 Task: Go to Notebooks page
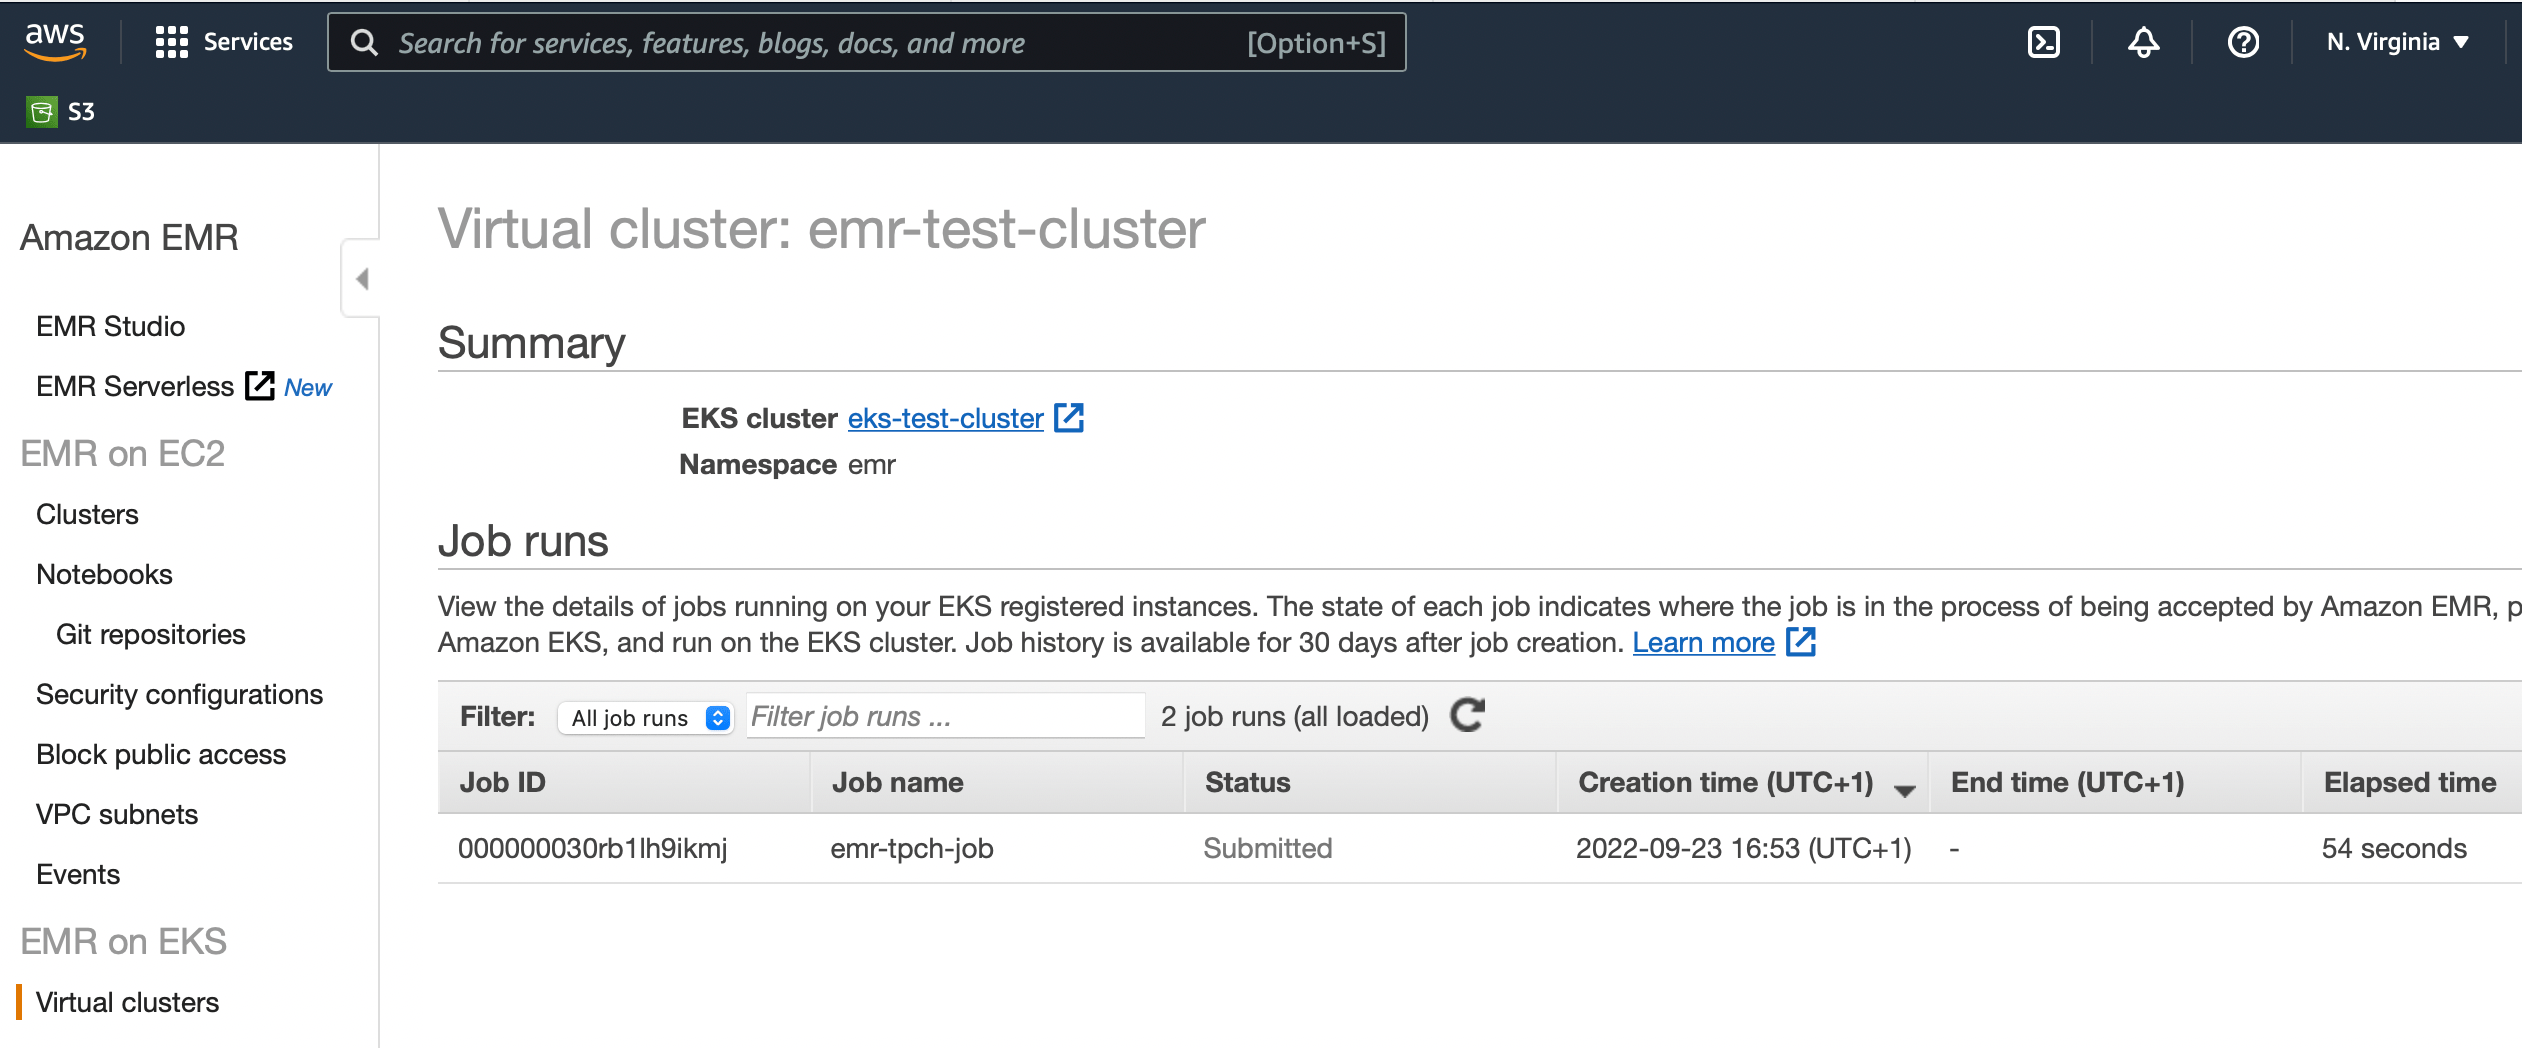(104, 574)
